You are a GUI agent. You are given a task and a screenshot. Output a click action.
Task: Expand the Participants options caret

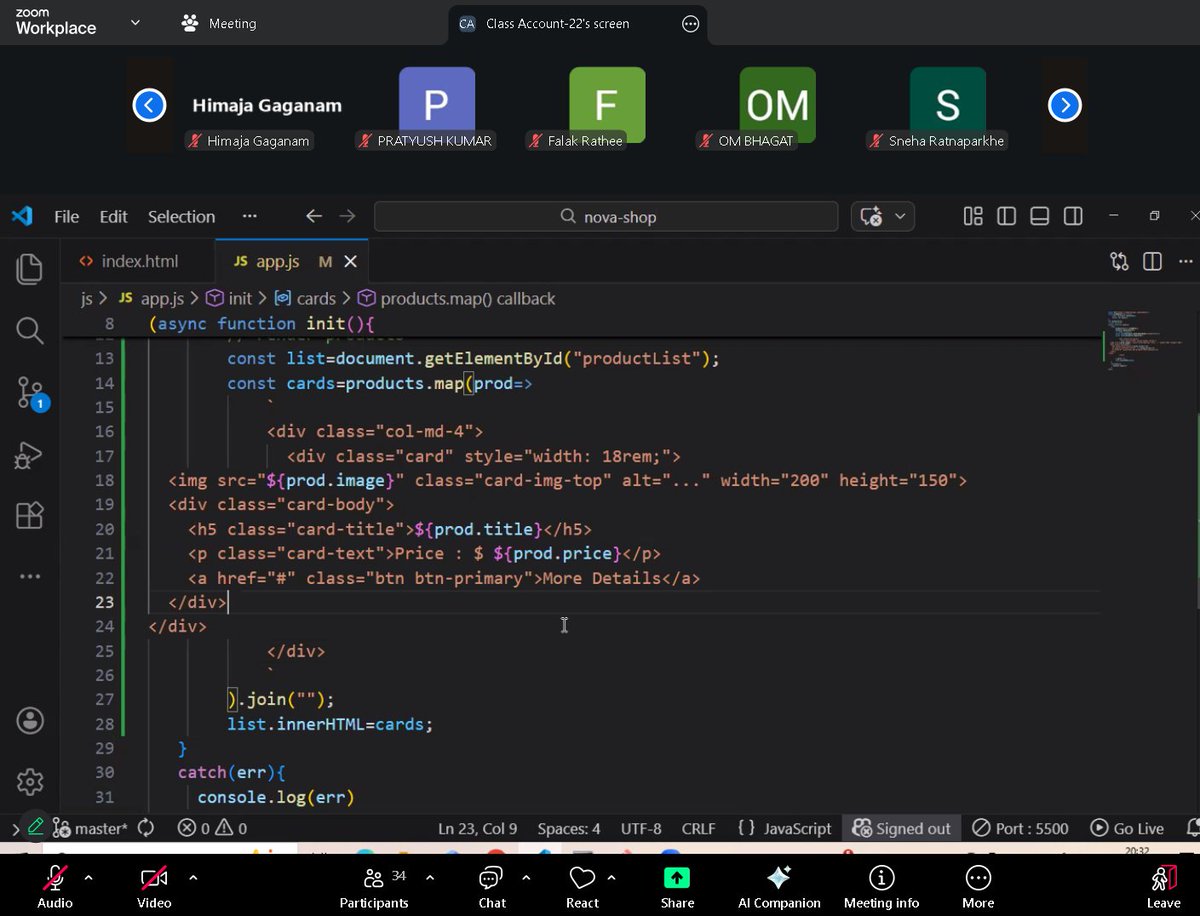coord(430,877)
